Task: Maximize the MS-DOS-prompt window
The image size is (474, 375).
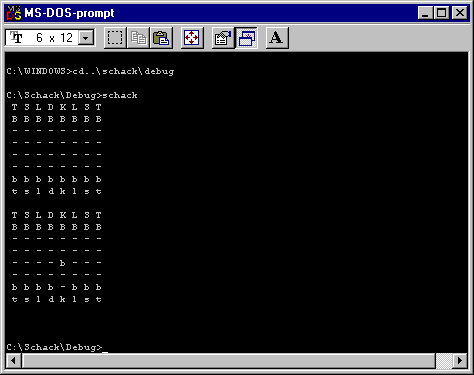Action: click(441, 13)
